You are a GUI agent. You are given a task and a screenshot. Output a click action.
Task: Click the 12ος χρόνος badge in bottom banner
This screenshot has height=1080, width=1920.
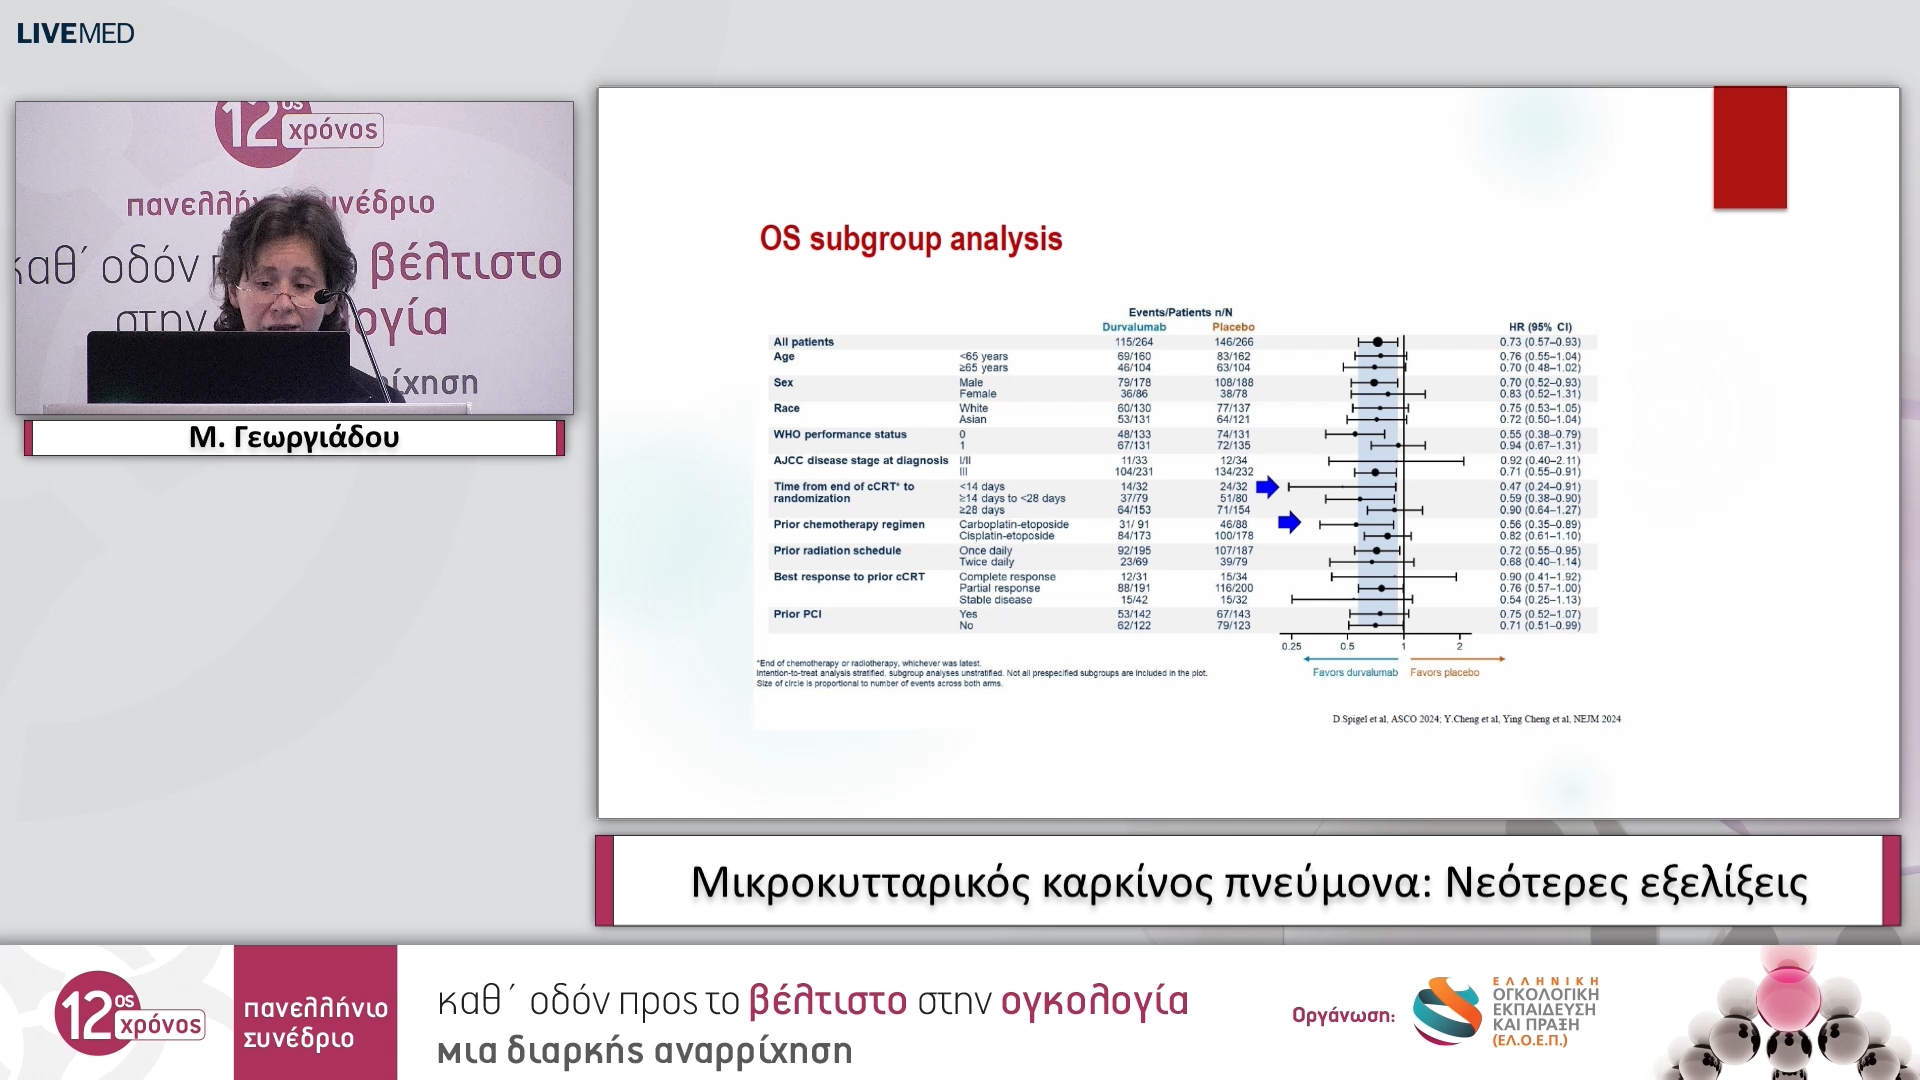[128, 1012]
